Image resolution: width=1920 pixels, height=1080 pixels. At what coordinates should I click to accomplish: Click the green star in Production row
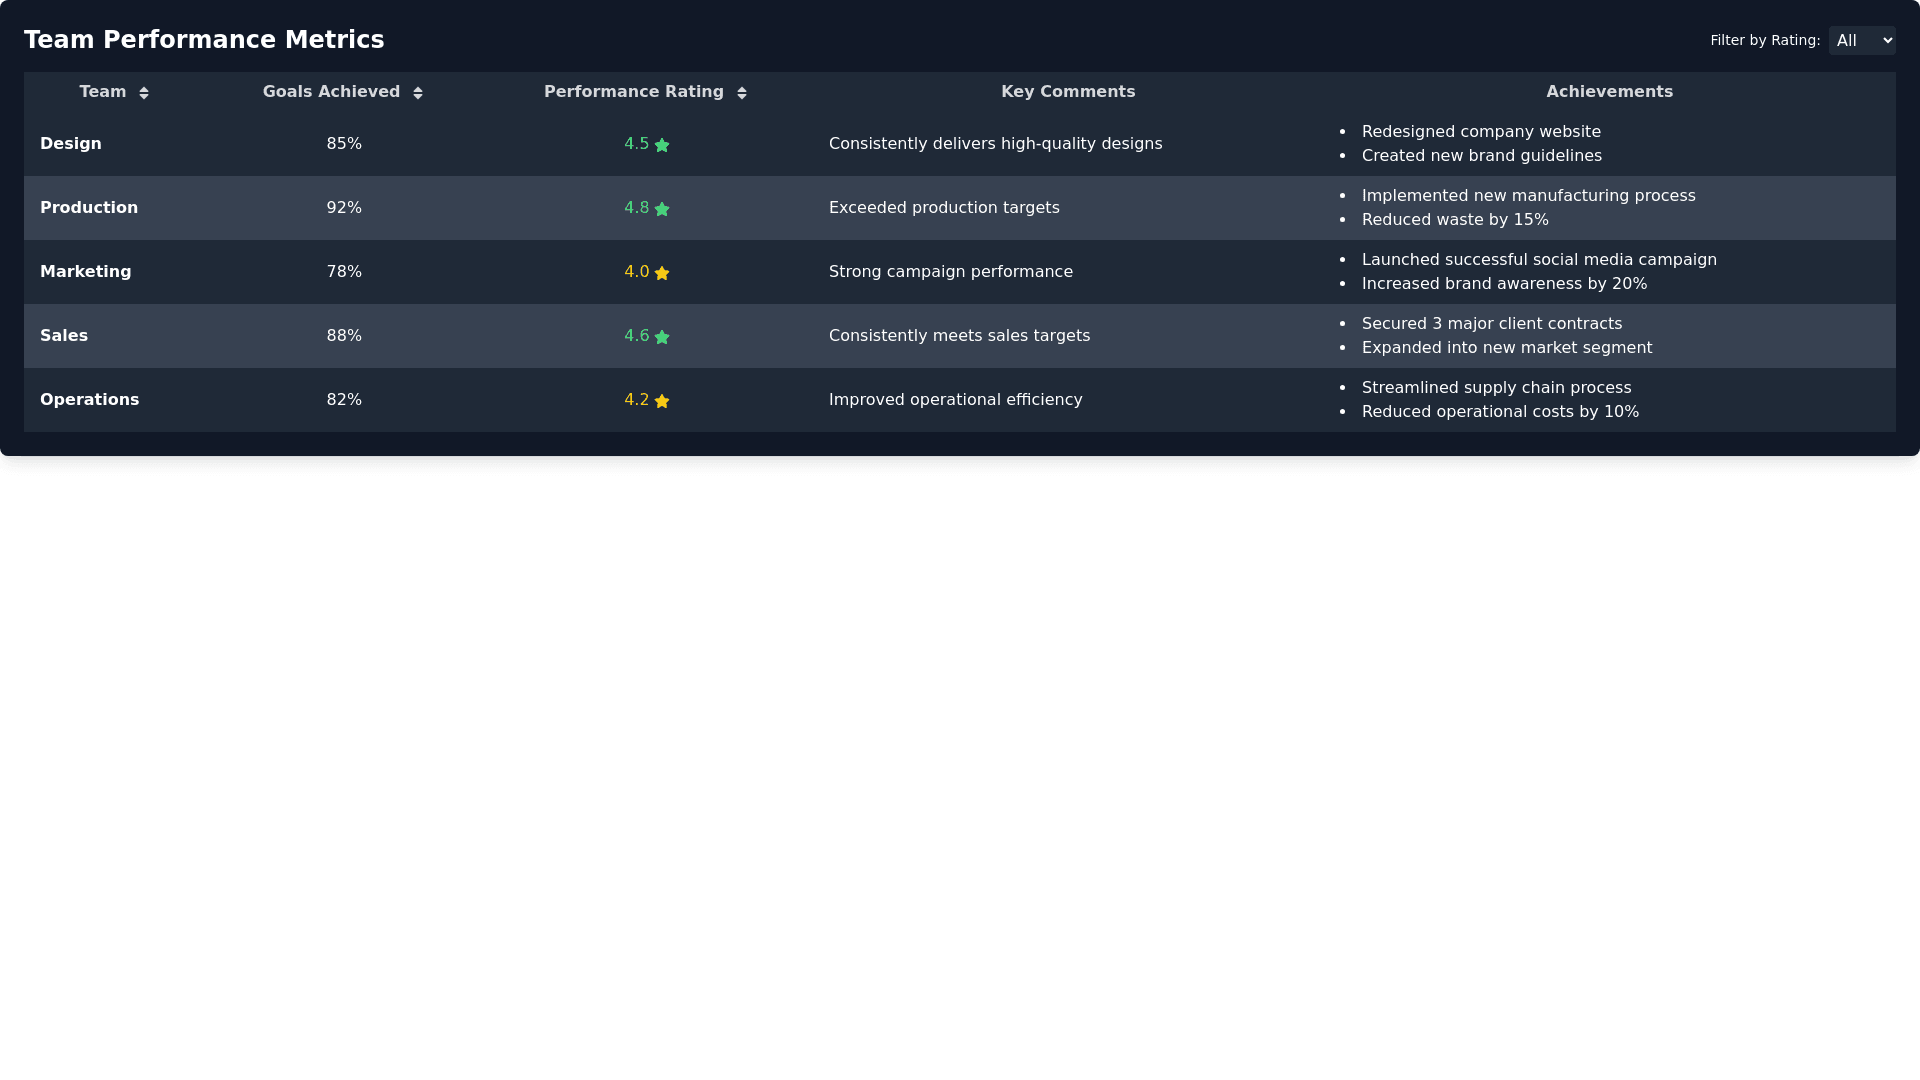pos(662,209)
